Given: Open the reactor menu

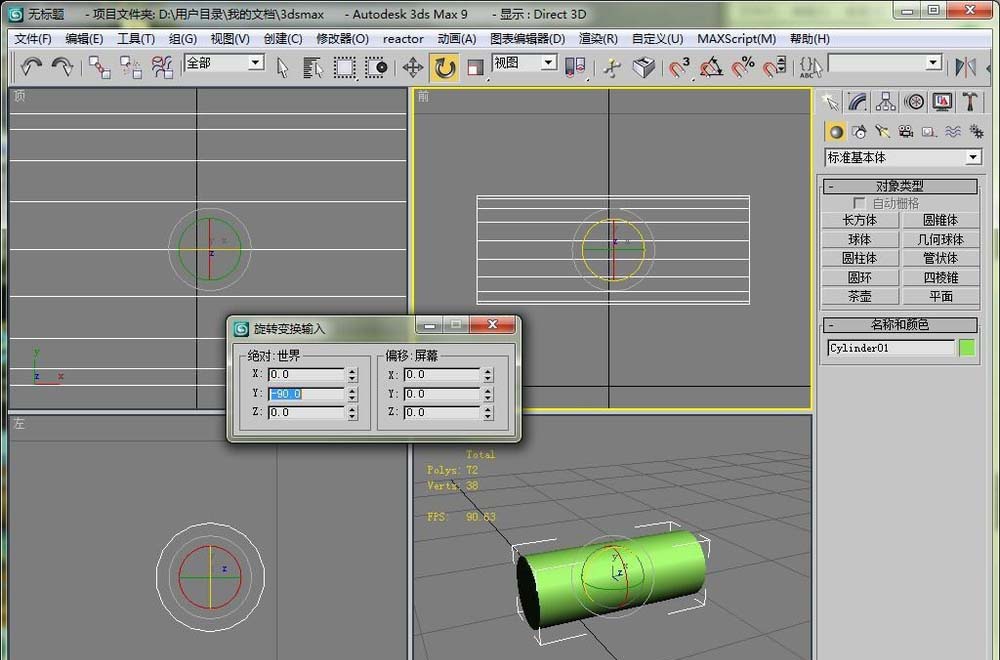Looking at the screenshot, I should (x=403, y=39).
